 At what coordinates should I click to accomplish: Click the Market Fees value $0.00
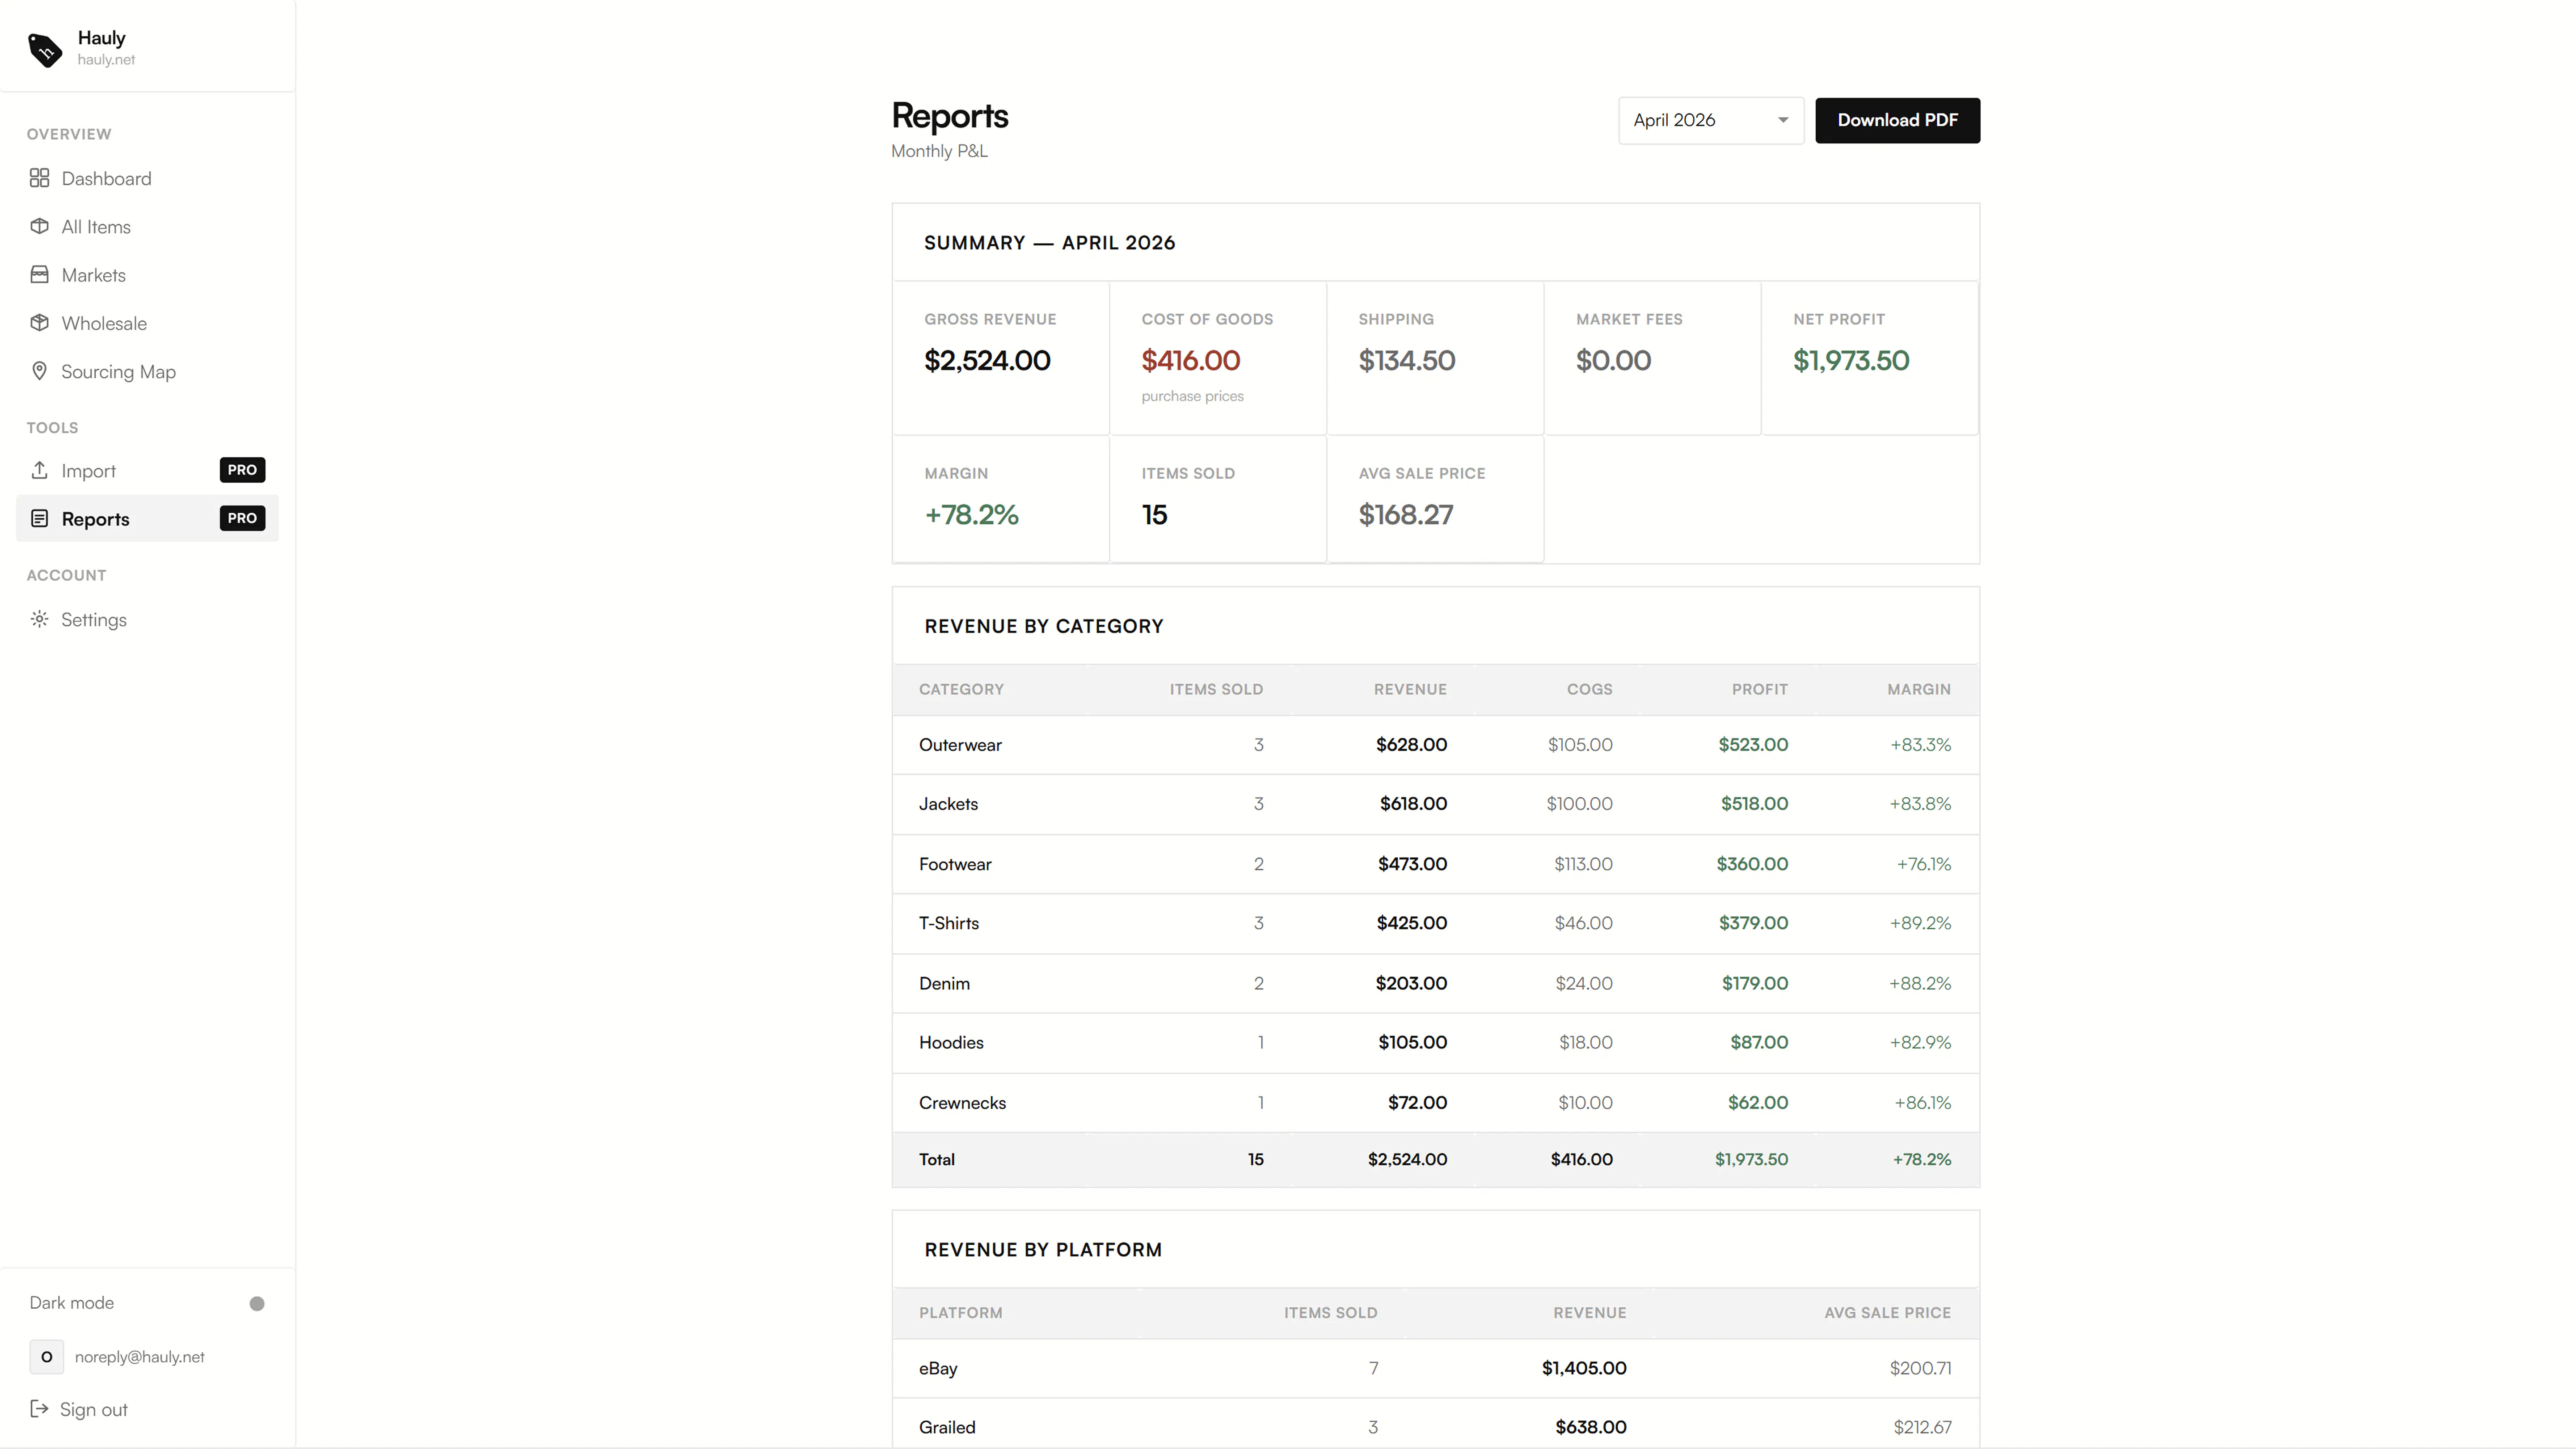[1613, 361]
